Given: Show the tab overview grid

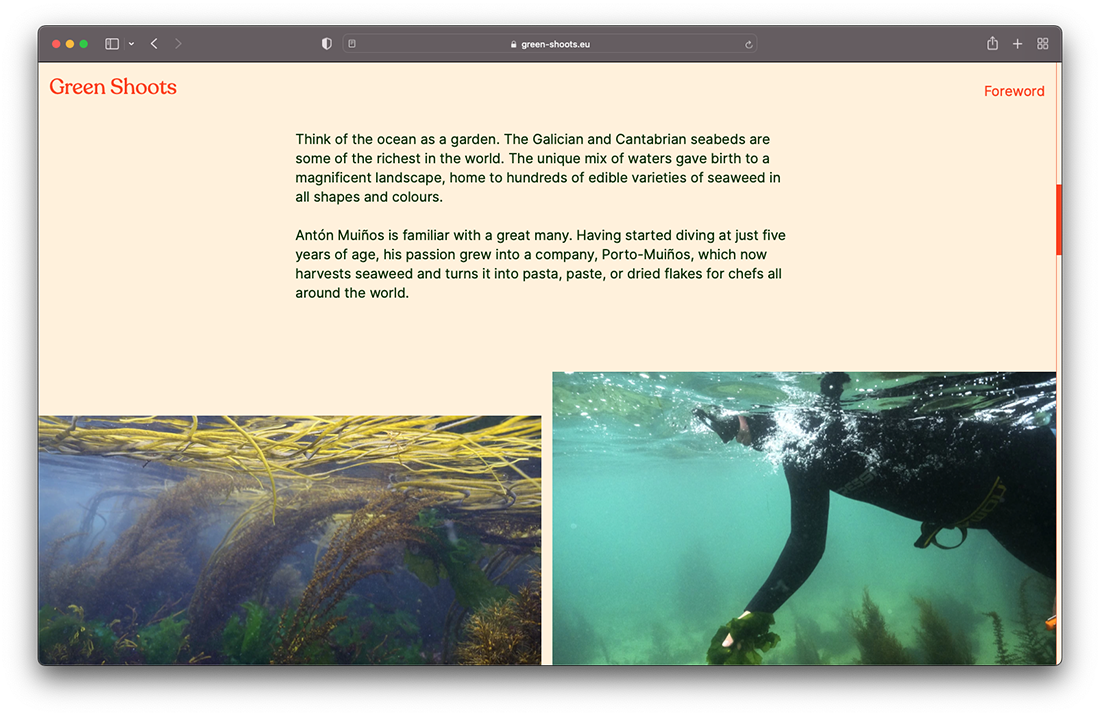Looking at the screenshot, I should [x=1042, y=43].
